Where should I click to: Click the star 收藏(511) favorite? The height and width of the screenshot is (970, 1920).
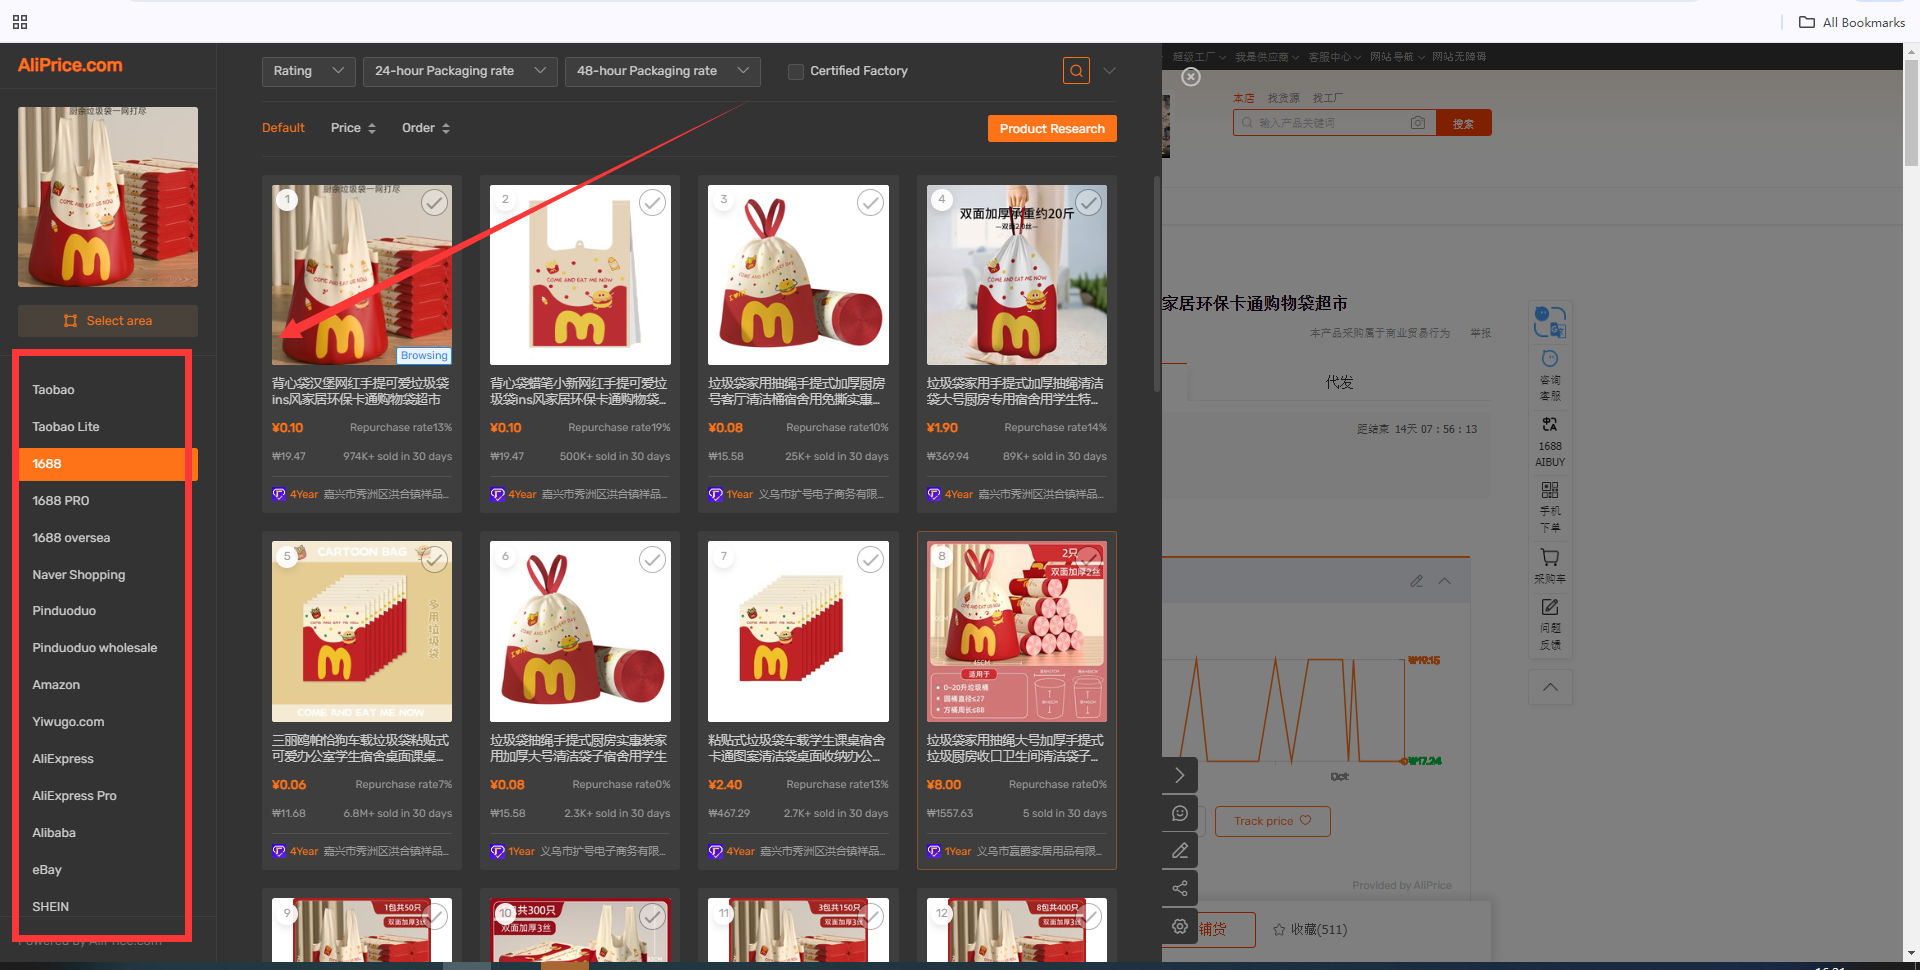(x=1309, y=929)
